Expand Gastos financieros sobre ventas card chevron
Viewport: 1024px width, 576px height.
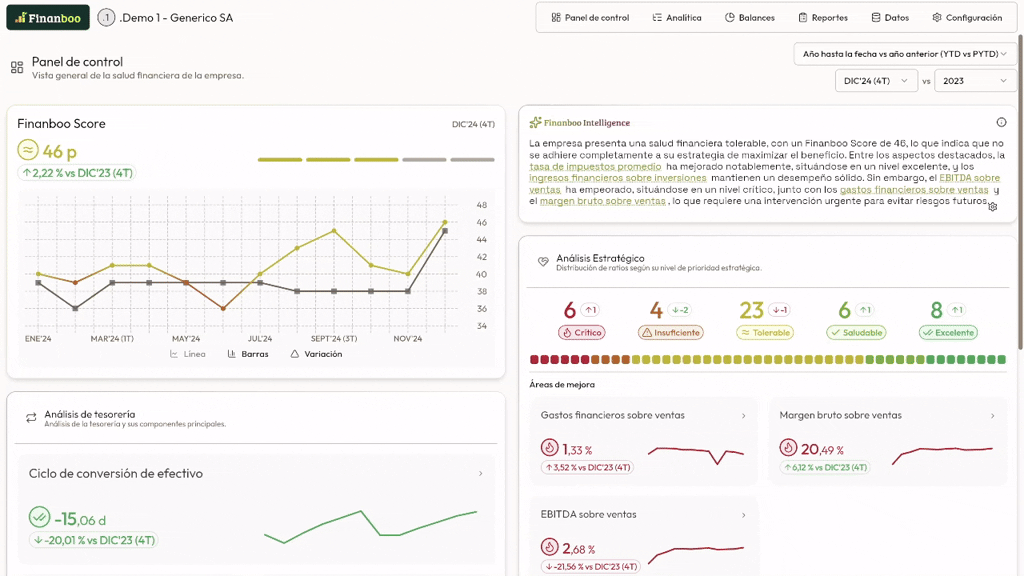click(743, 416)
